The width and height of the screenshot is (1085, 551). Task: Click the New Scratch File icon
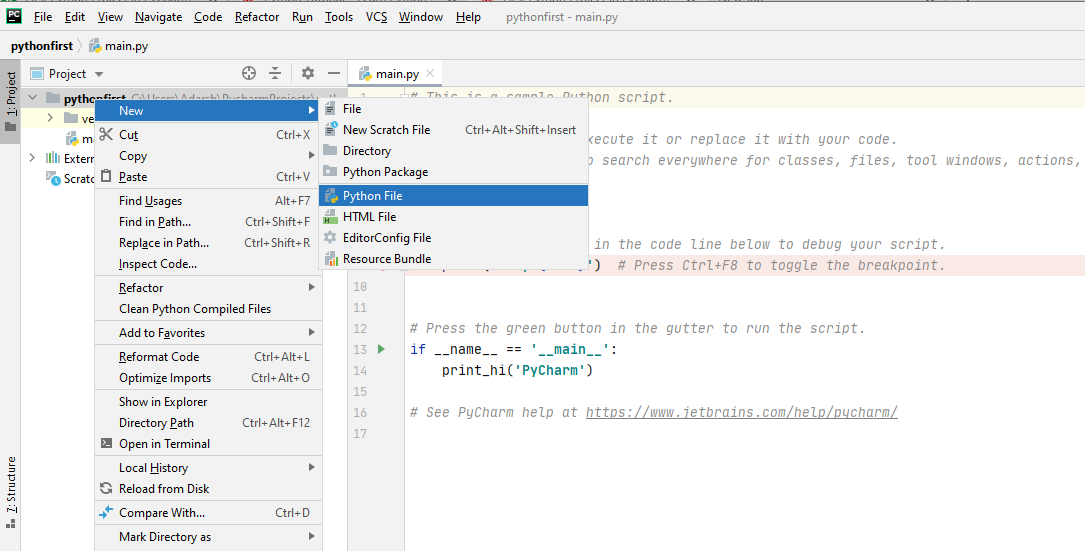tap(331, 129)
